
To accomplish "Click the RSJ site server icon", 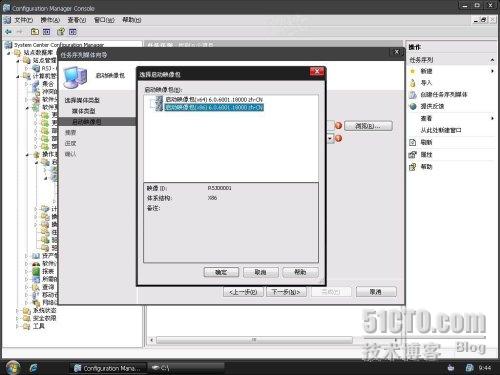I will click(36, 68).
